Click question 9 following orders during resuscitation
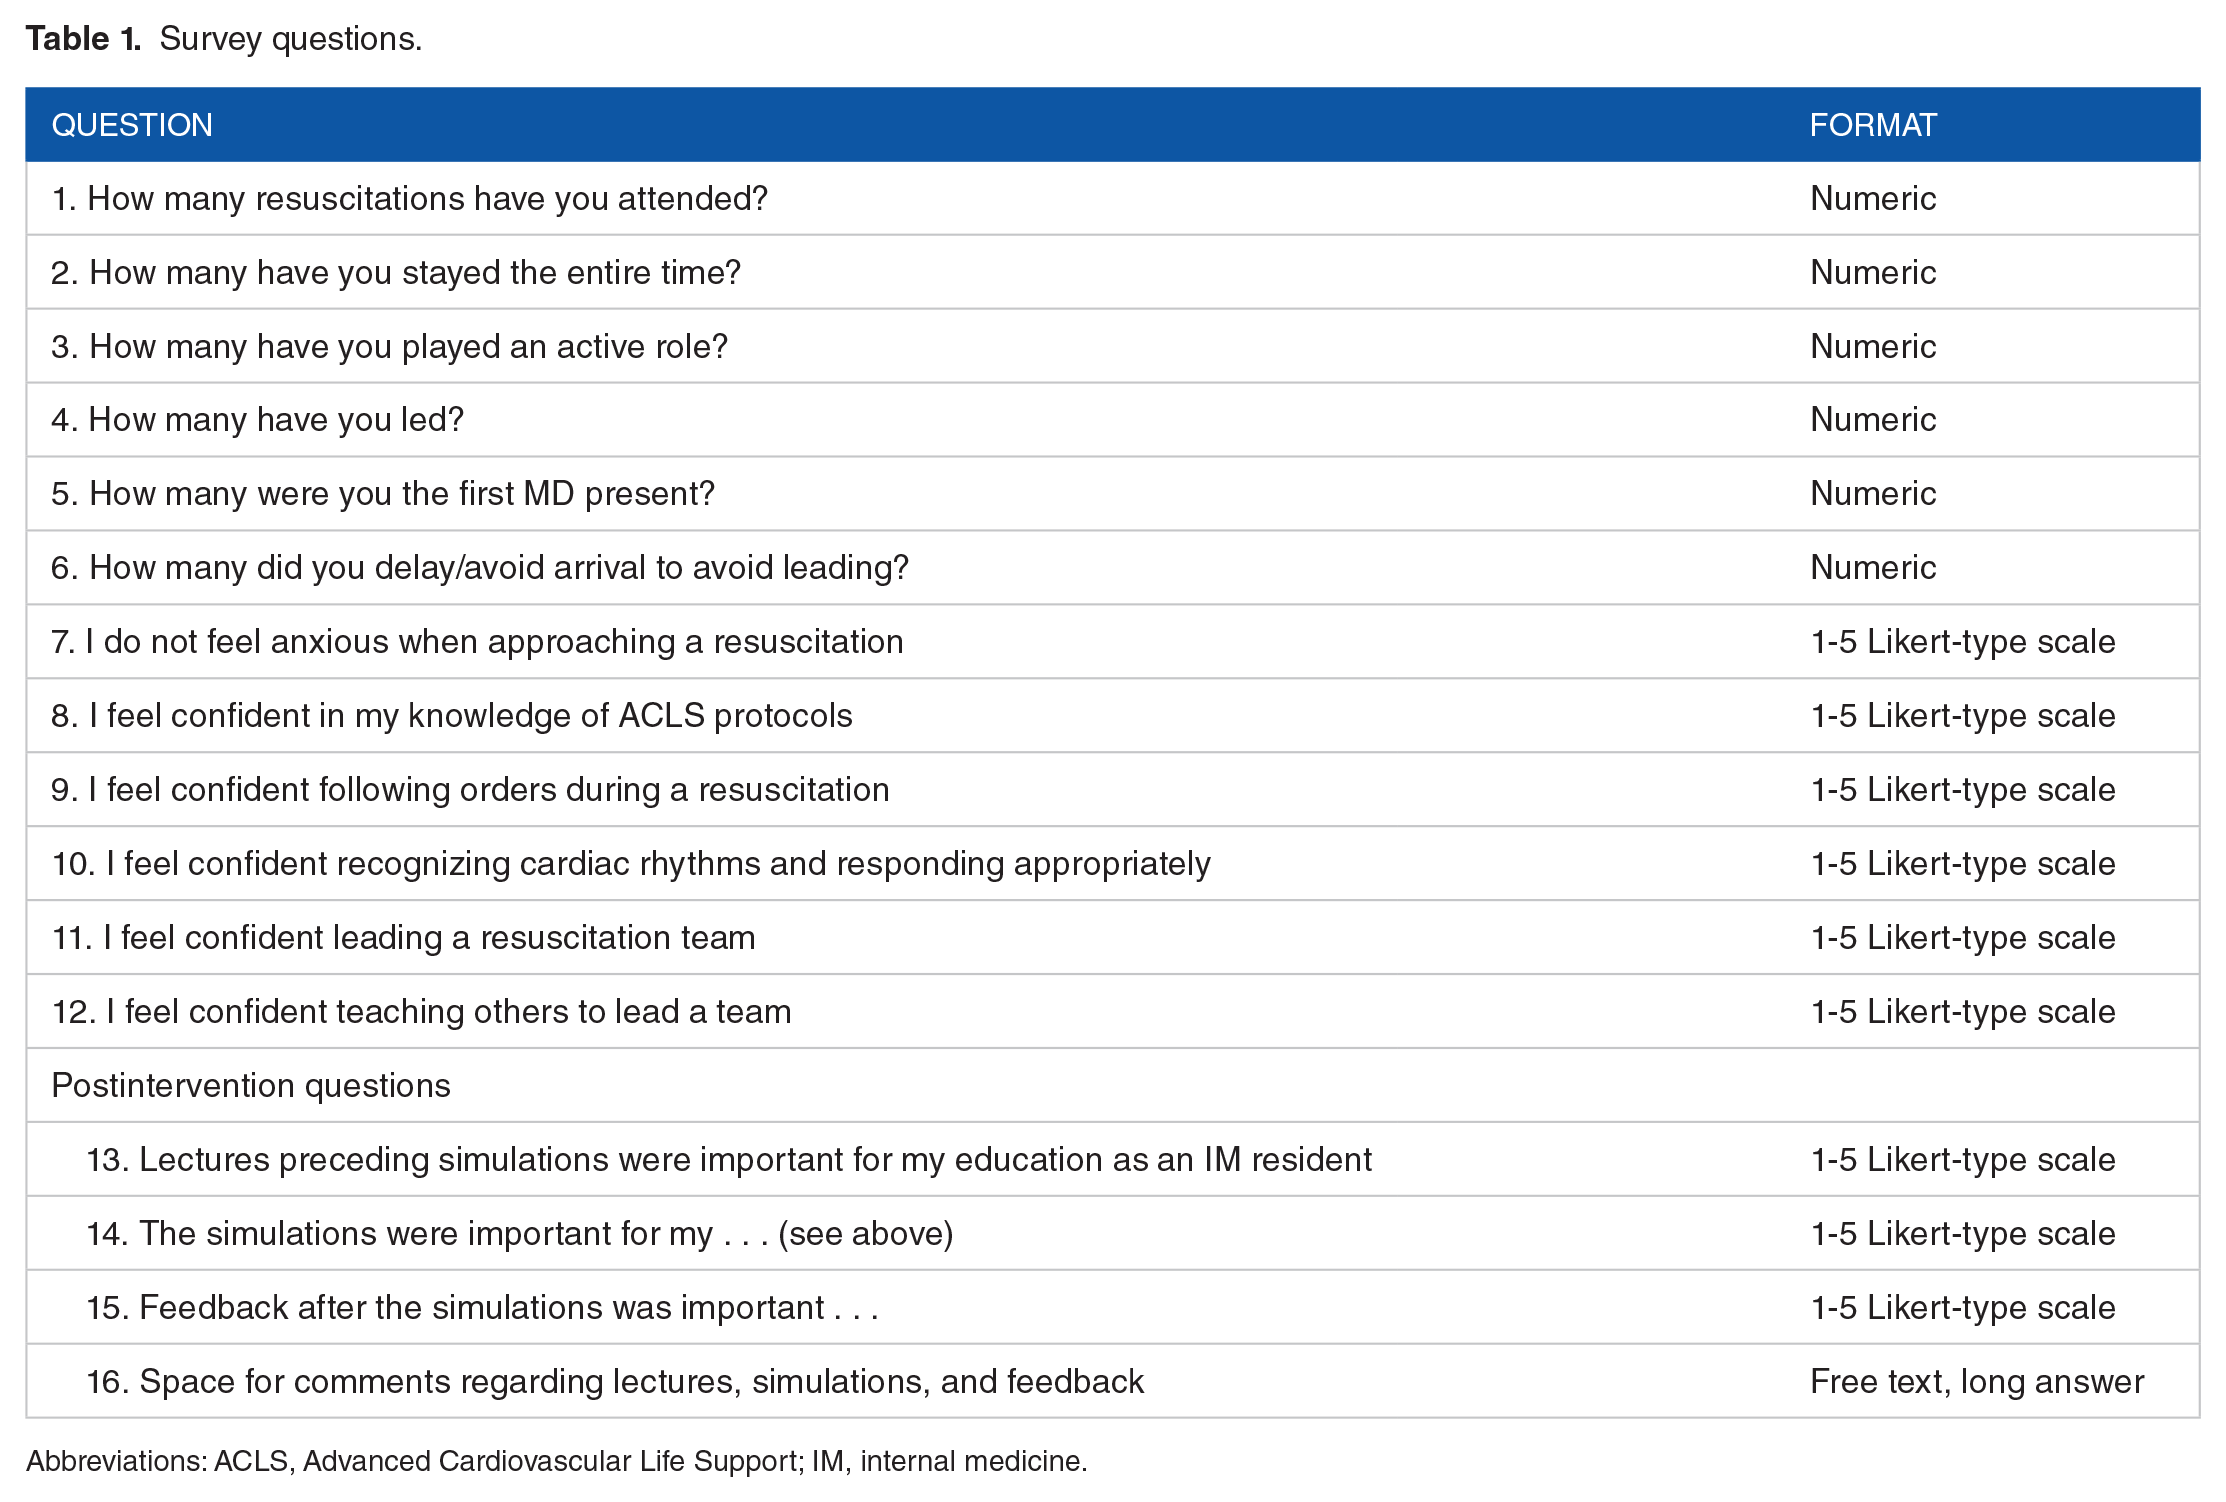The width and height of the screenshot is (2226, 1502). (x=470, y=790)
